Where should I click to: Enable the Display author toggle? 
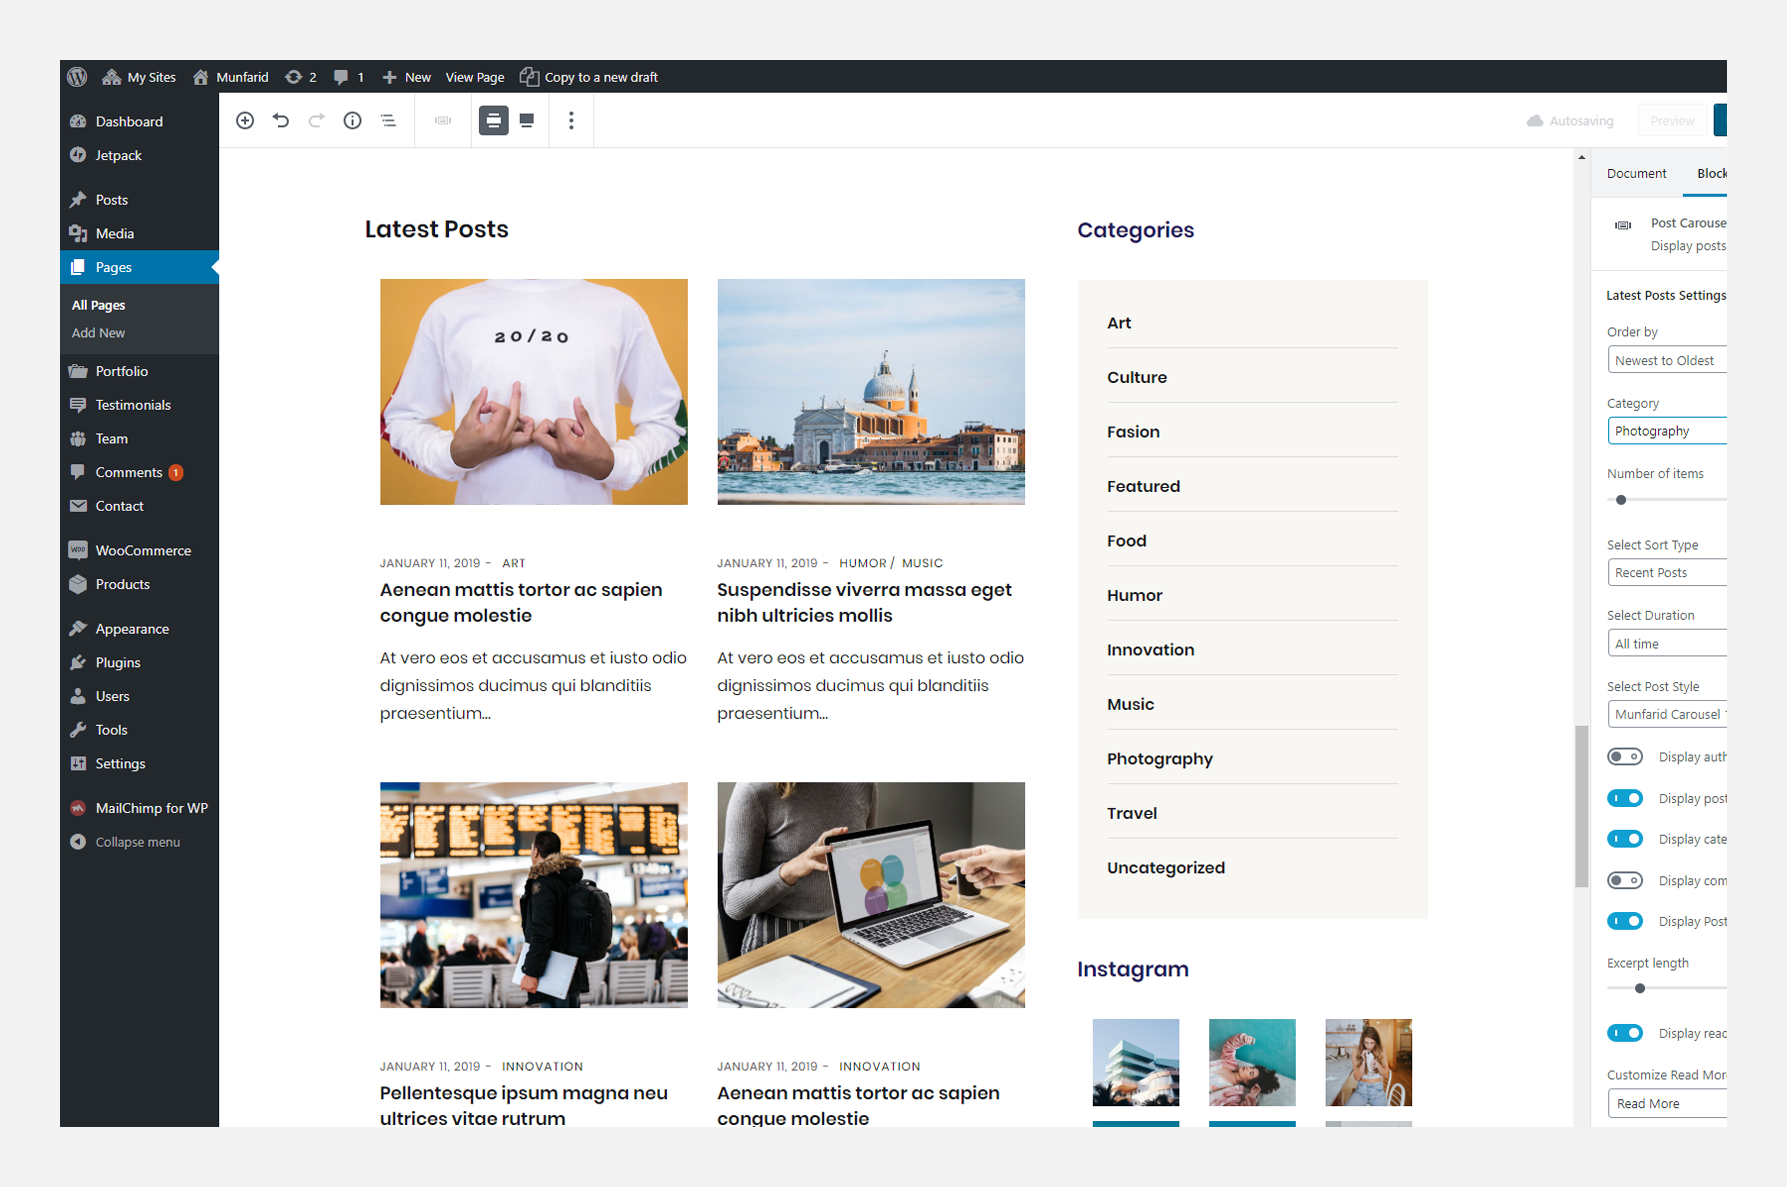coord(1624,757)
